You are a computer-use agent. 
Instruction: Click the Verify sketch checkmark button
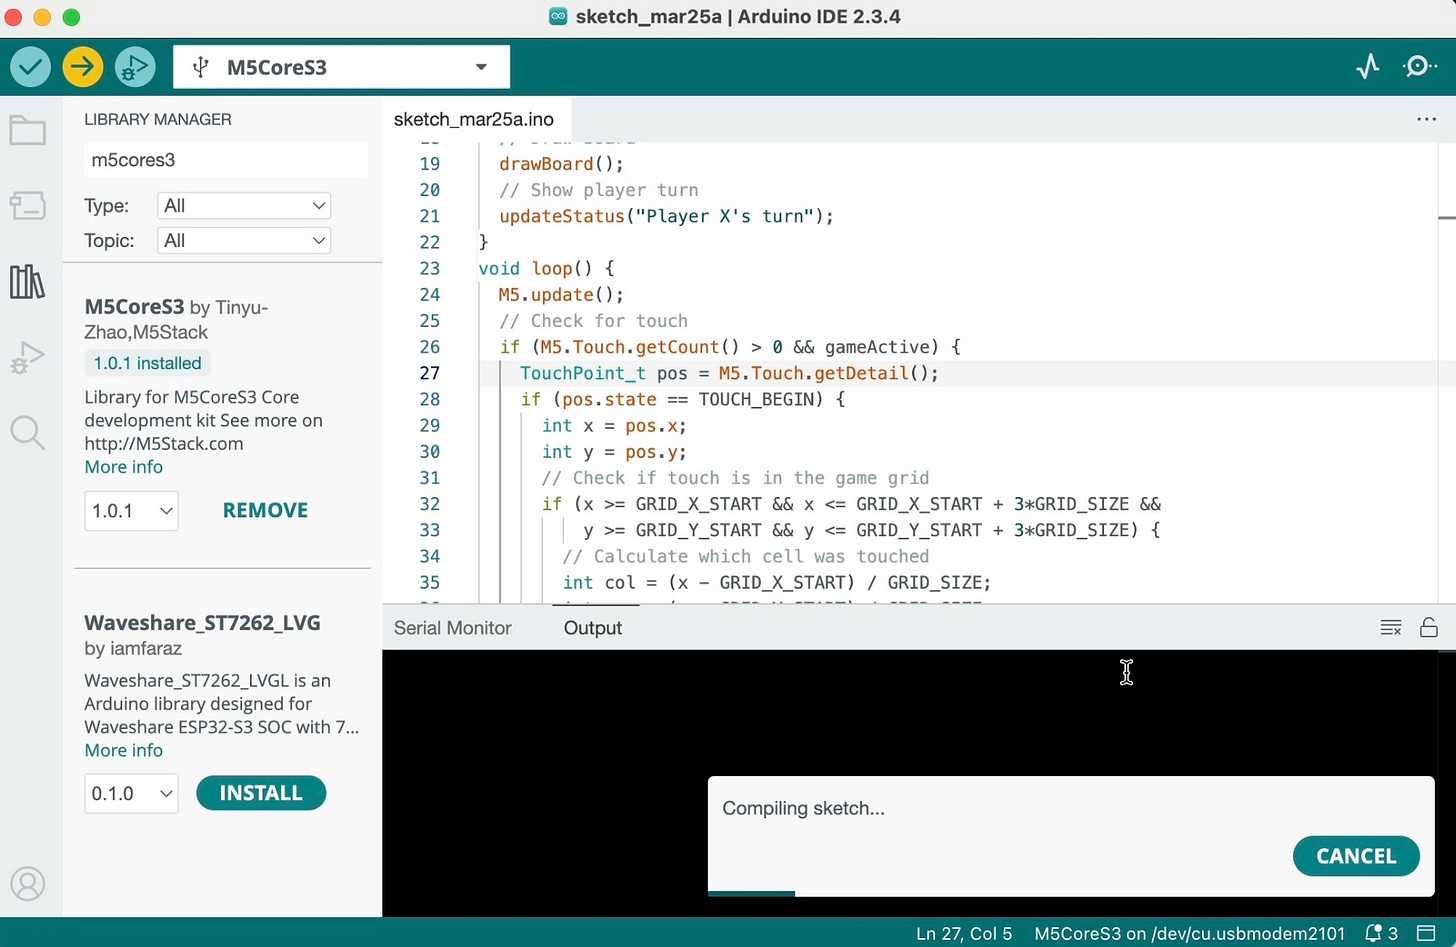(31, 67)
